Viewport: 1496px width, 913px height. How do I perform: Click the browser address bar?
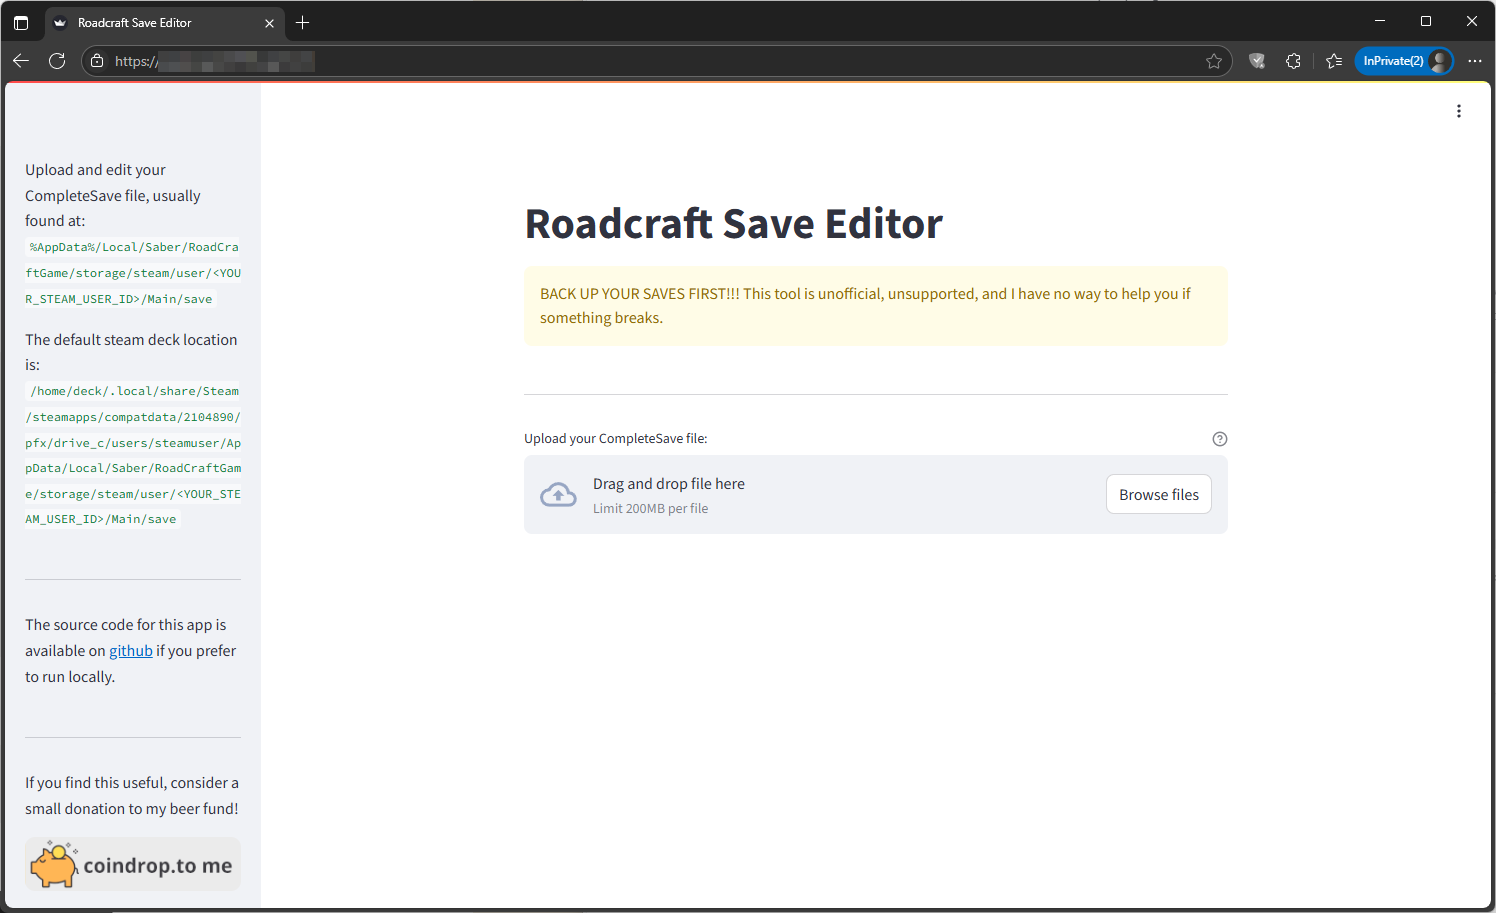(657, 61)
